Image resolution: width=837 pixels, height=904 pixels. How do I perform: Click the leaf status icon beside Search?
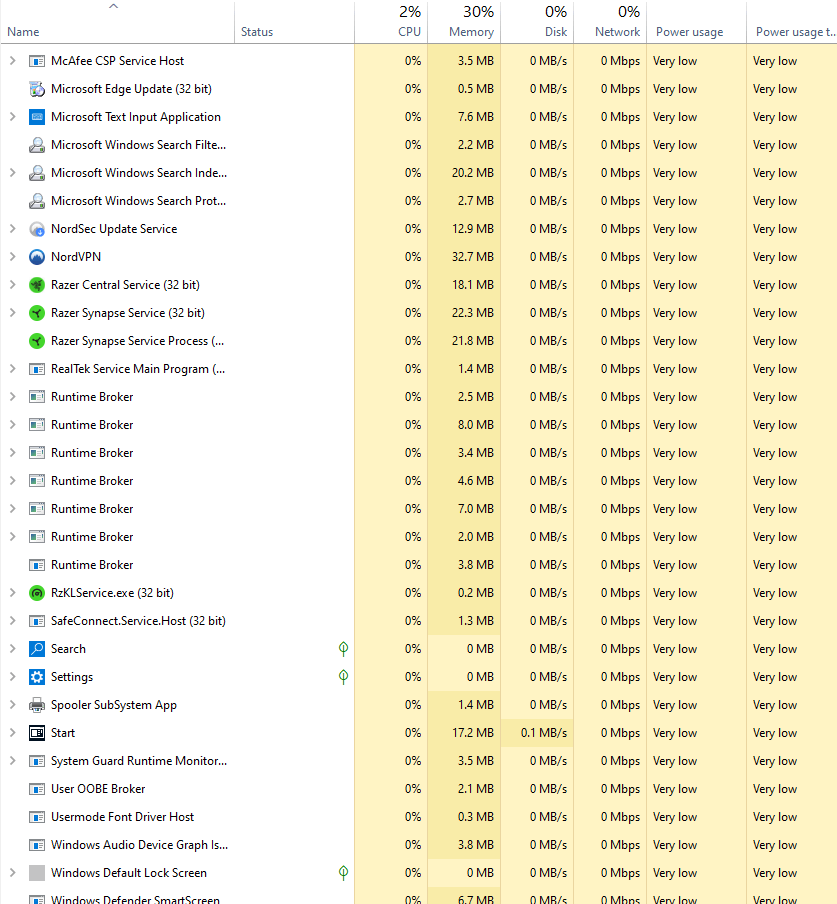pos(344,649)
